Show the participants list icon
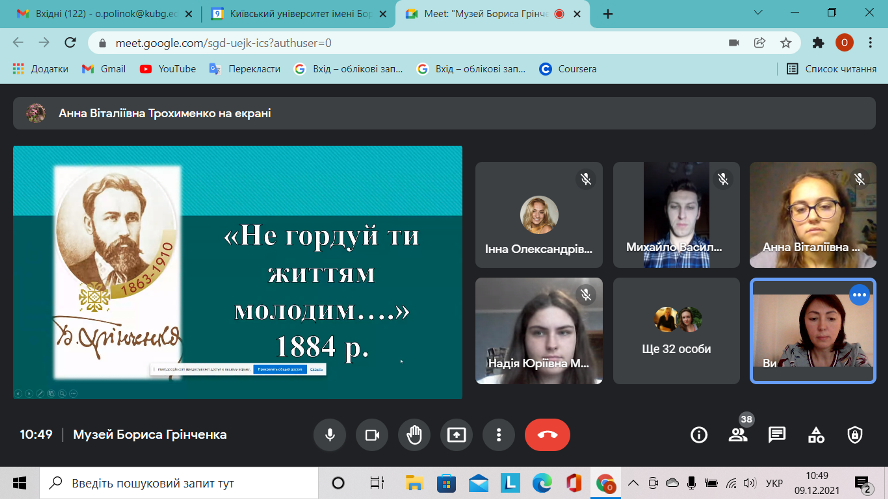The image size is (888, 499). tap(738, 435)
